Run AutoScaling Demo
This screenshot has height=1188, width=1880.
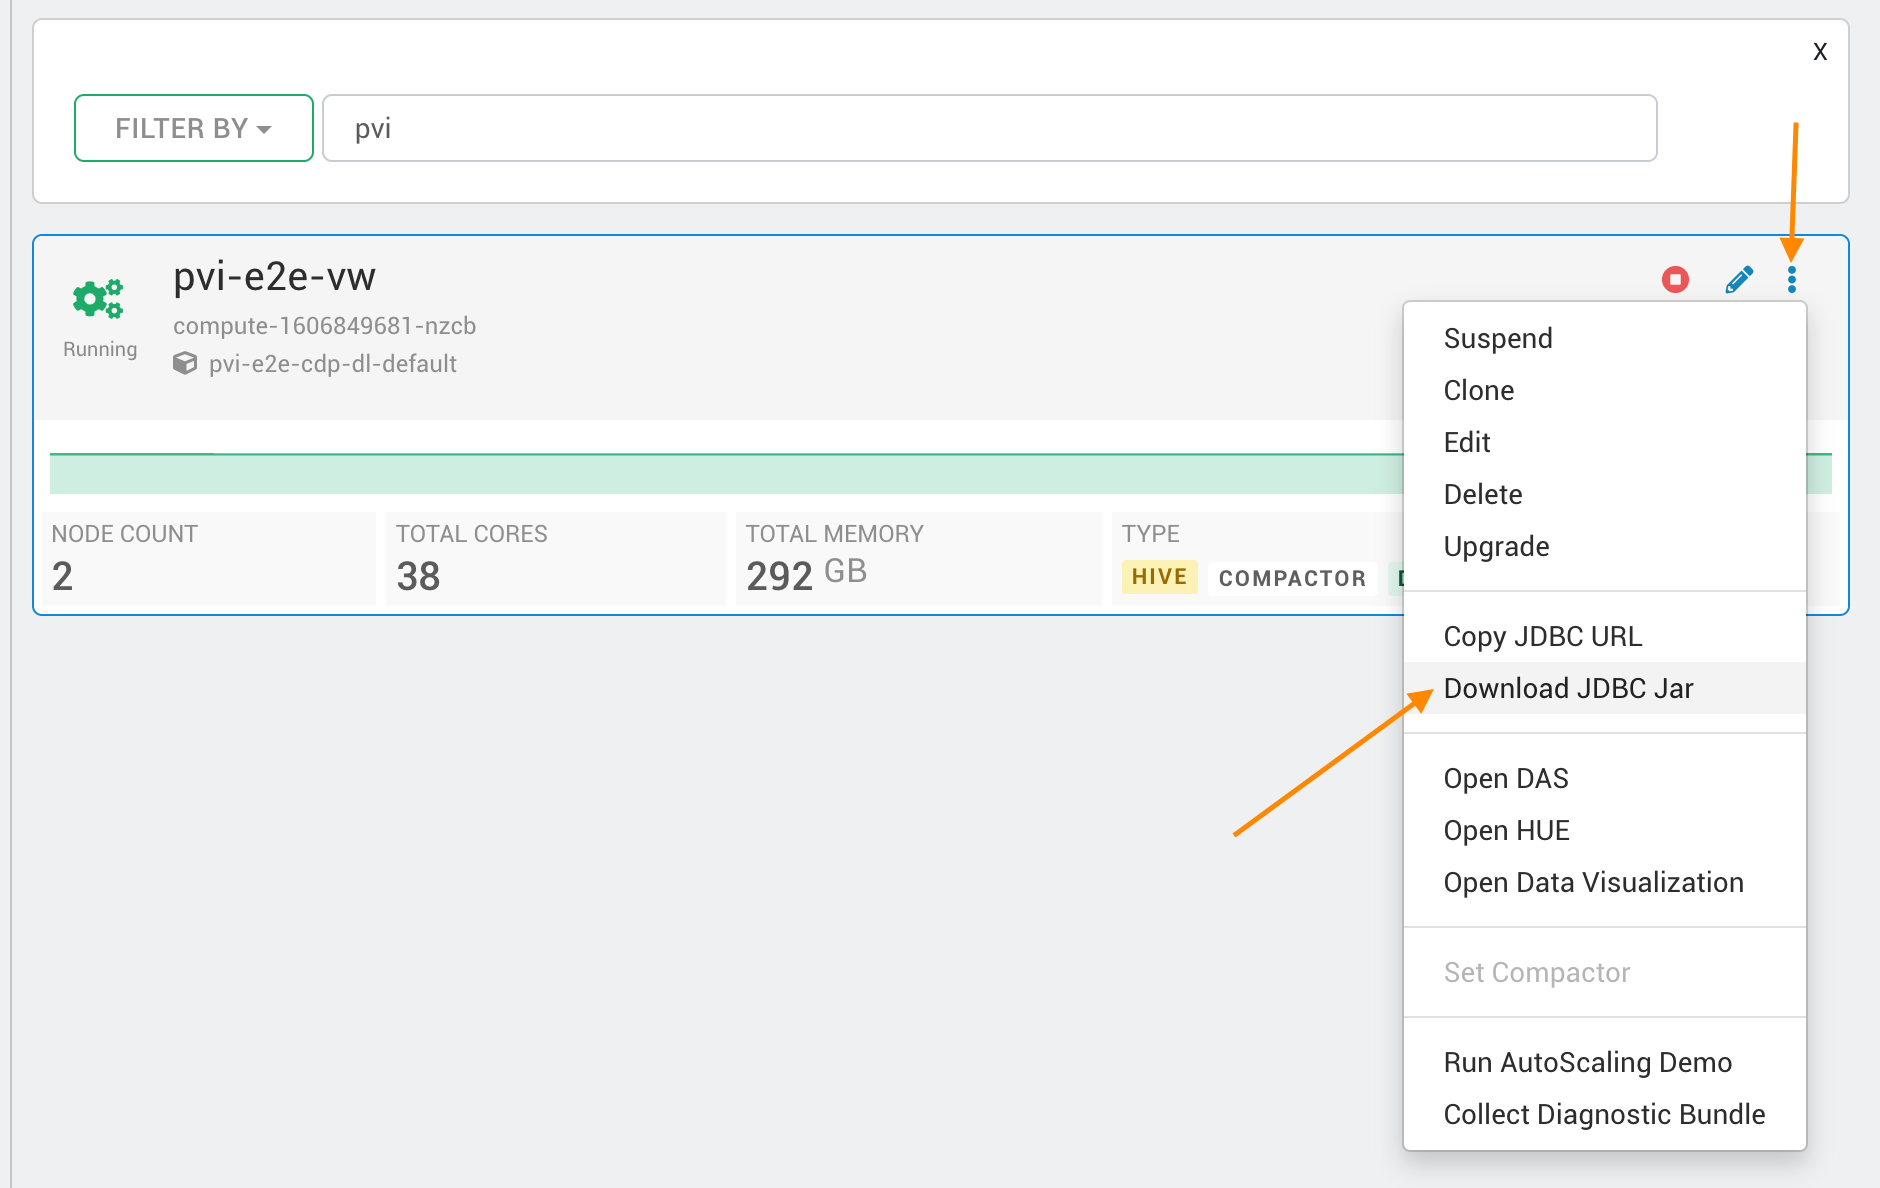click(1588, 1062)
